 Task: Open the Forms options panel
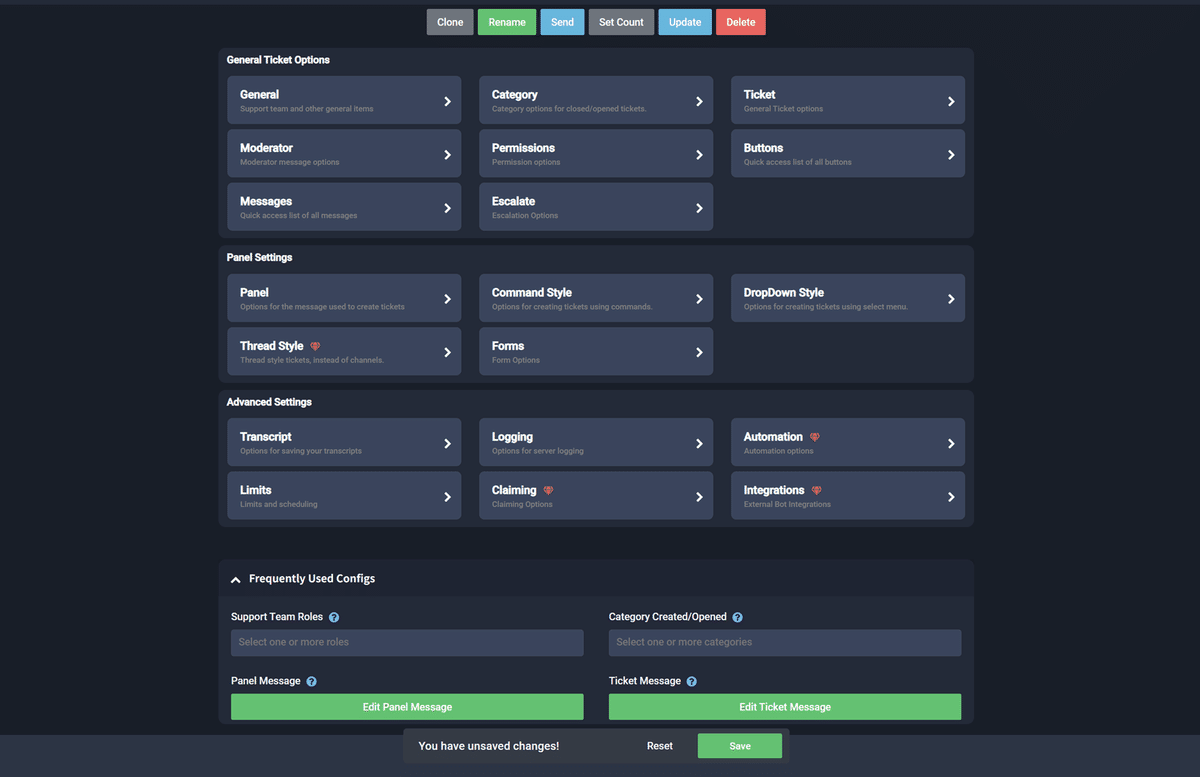tap(596, 351)
